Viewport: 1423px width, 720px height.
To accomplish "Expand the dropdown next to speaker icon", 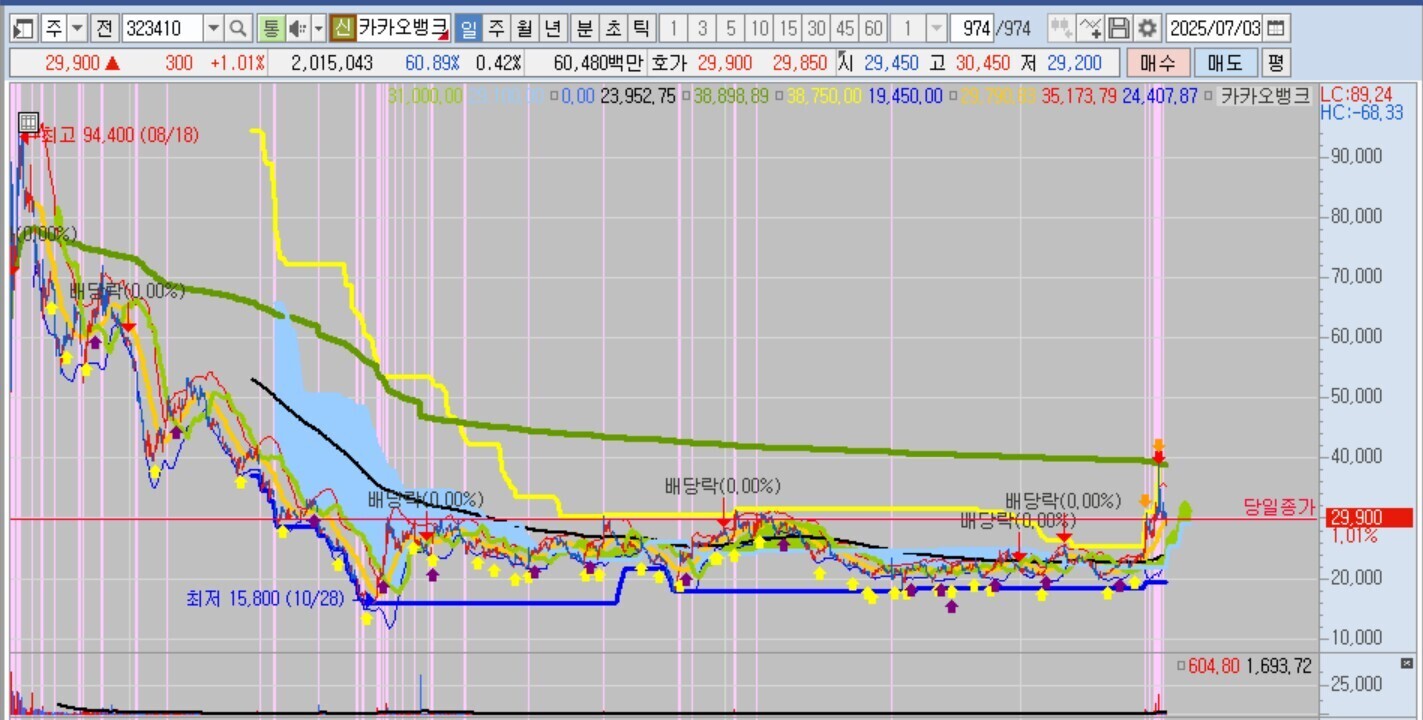I will click(x=318, y=28).
